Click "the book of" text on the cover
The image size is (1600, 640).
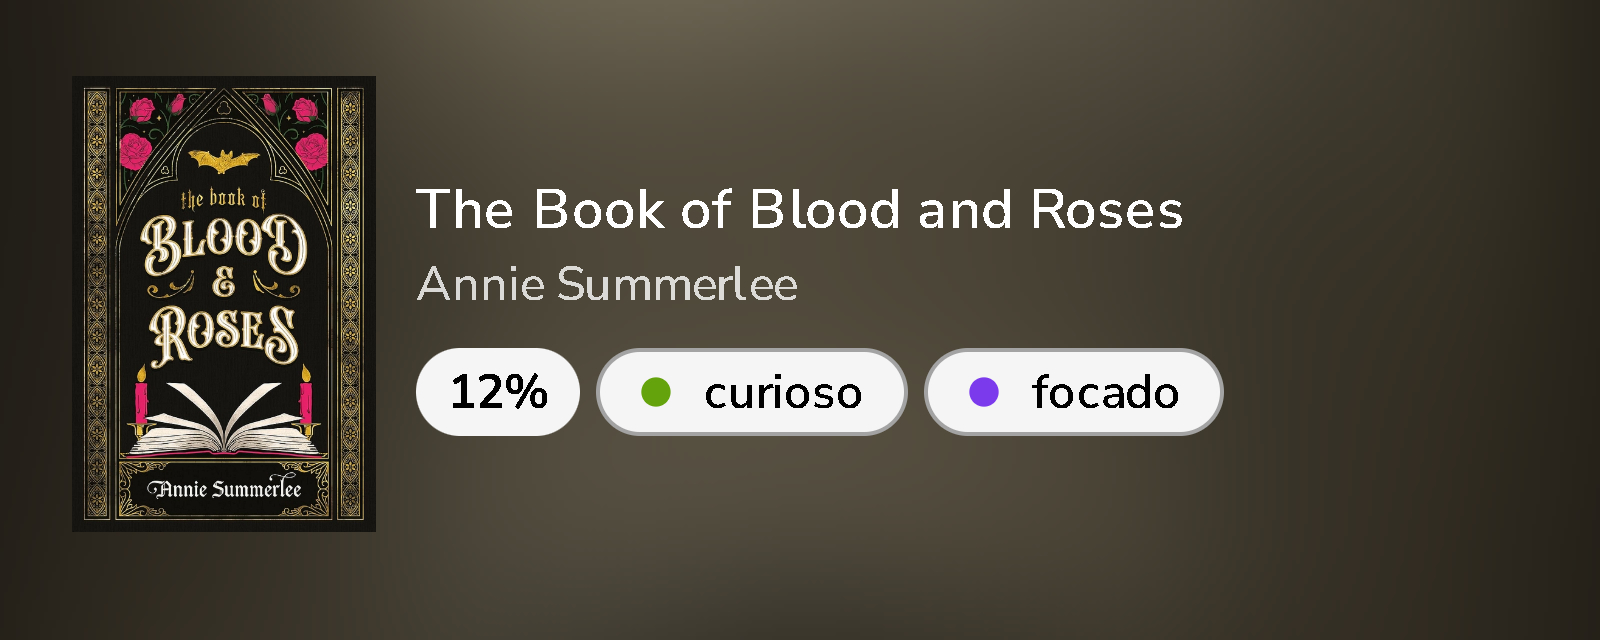tap(224, 199)
